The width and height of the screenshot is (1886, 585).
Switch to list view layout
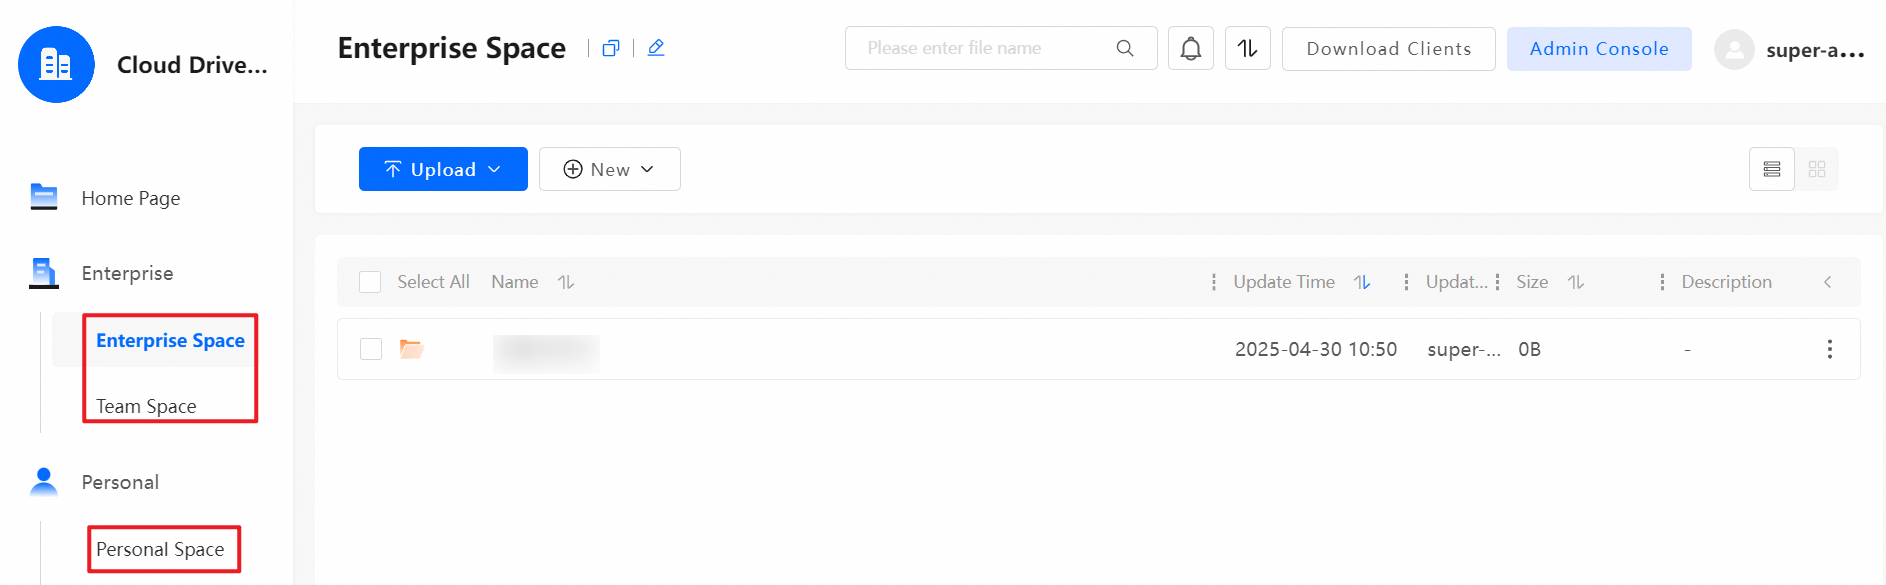click(1771, 169)
